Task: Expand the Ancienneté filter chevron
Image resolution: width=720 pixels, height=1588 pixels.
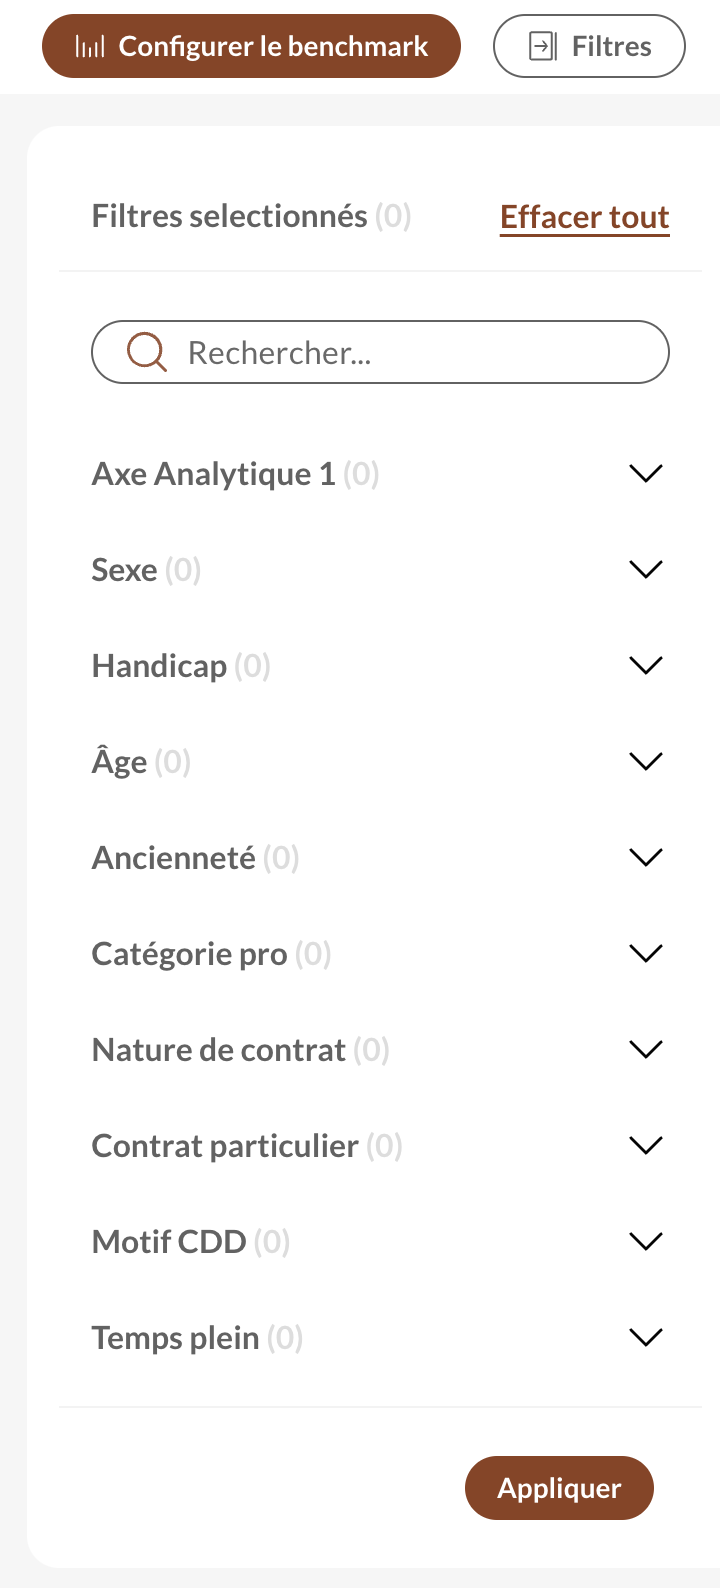Action: [x=646, y=857]
